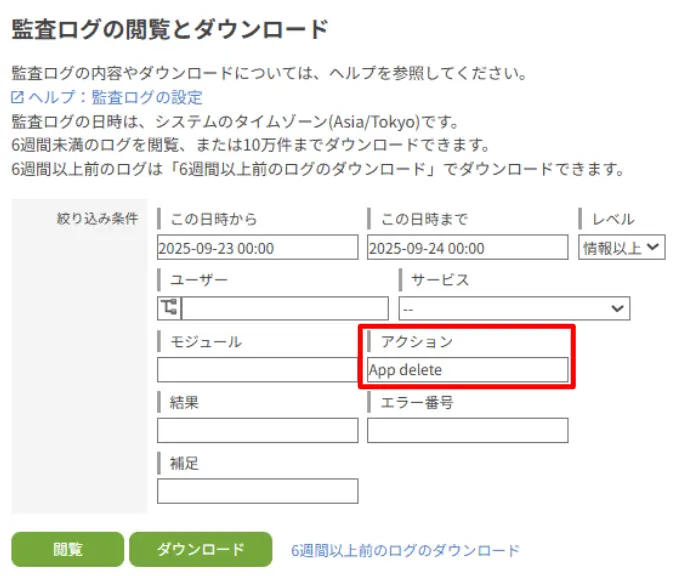Focus the エラー番号 input field
674x576 pixels.
467,431
